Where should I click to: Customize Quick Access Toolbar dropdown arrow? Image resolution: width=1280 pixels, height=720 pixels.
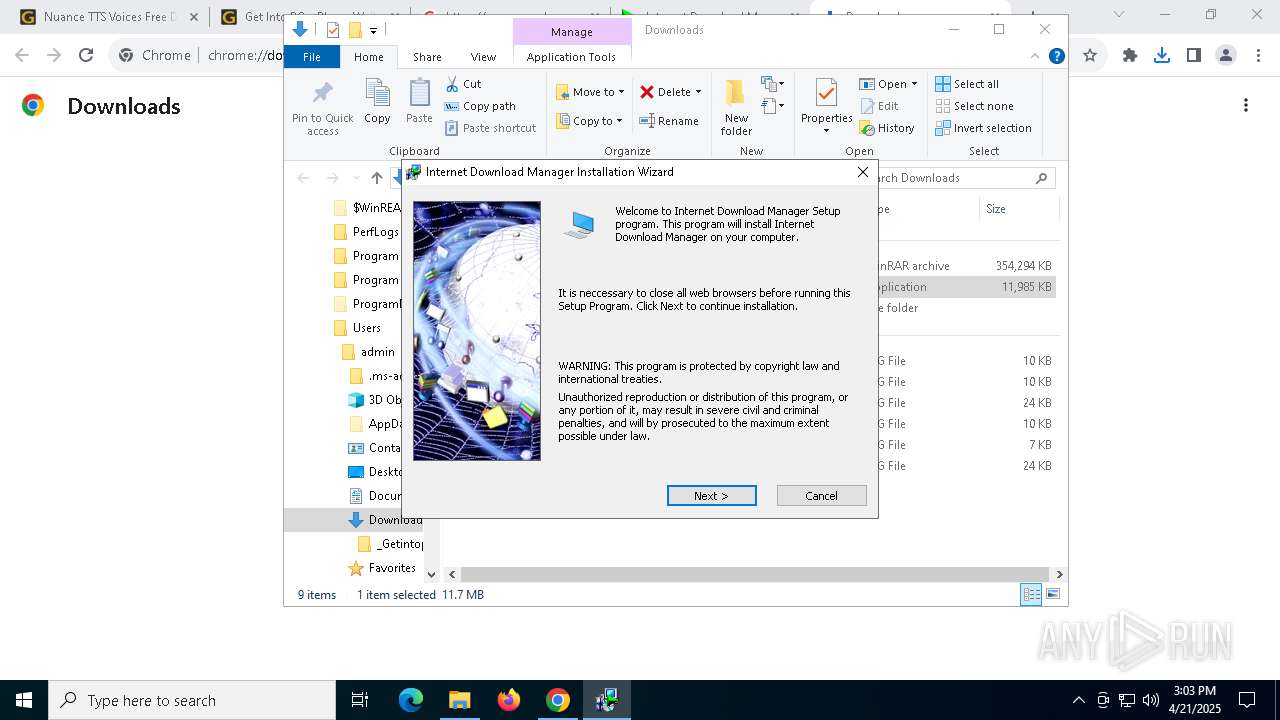coord(373,31)
